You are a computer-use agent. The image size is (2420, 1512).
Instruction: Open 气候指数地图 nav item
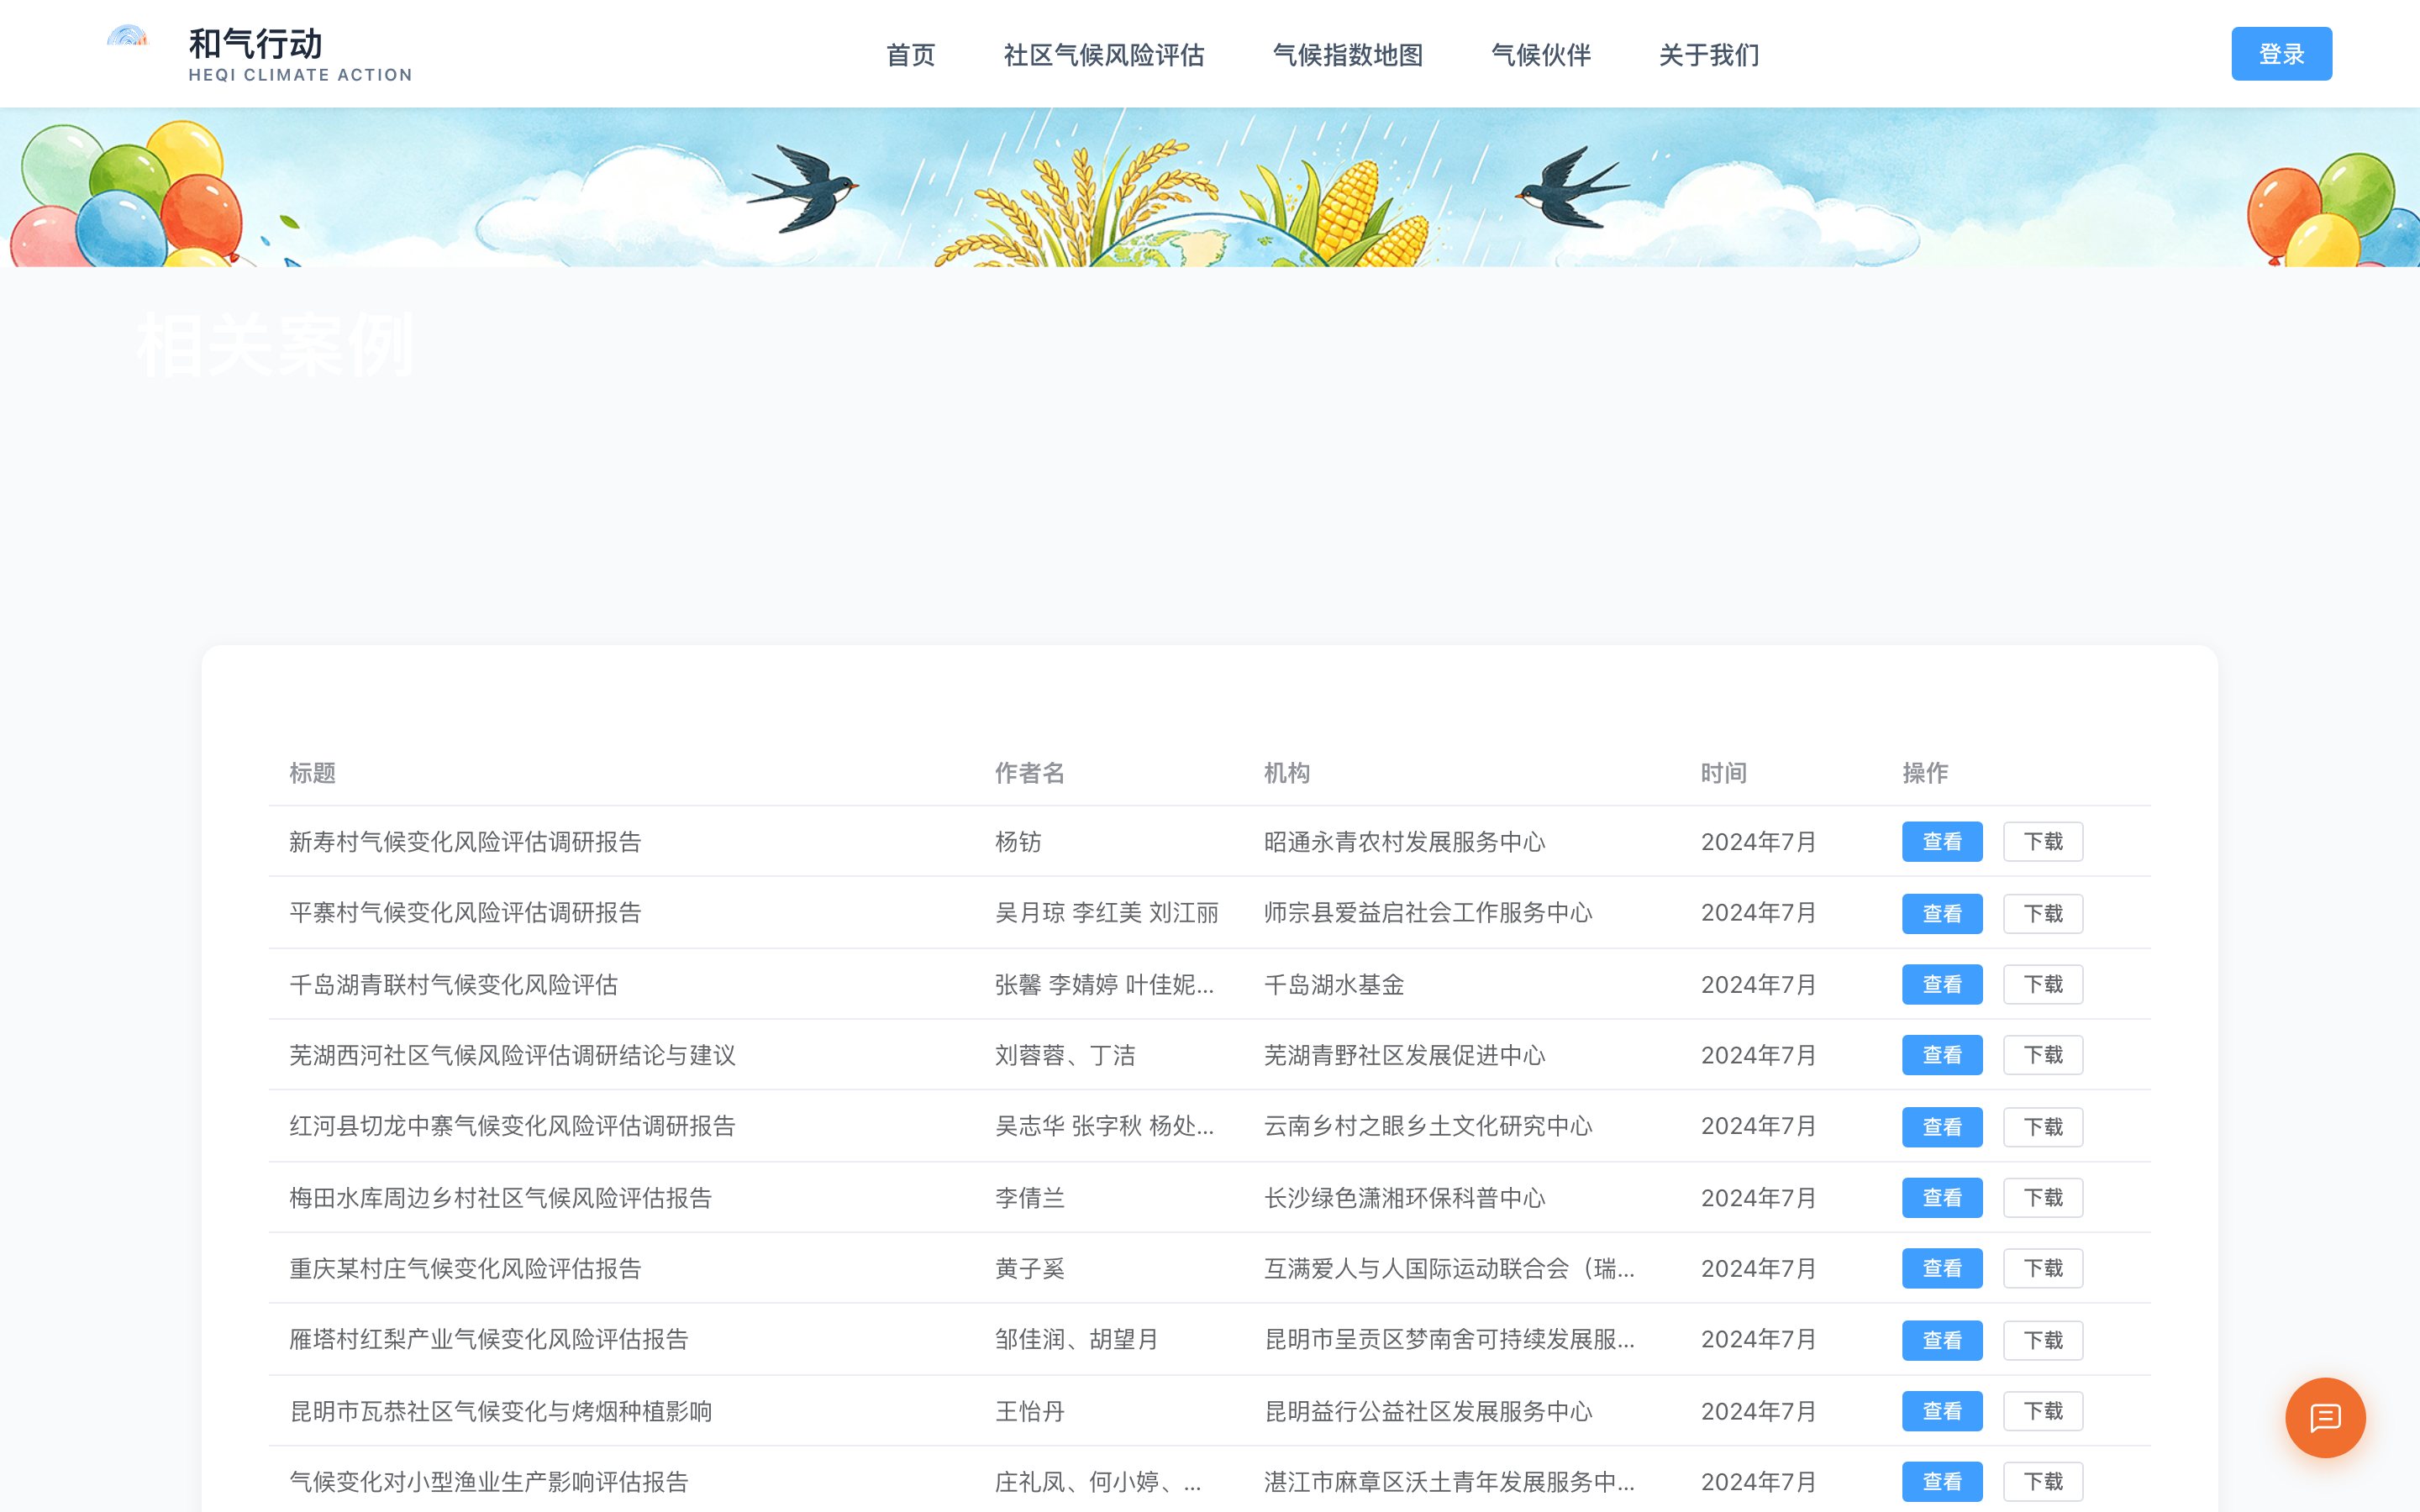pos(1347,55)
